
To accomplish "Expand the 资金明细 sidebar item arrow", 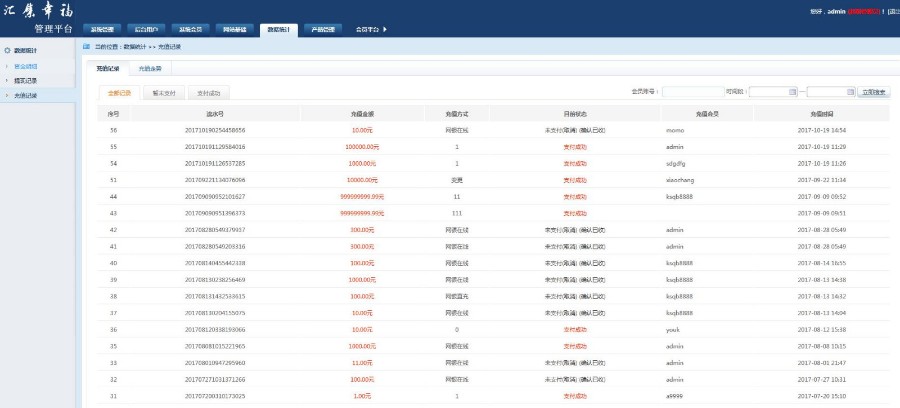I will (6, 67).
